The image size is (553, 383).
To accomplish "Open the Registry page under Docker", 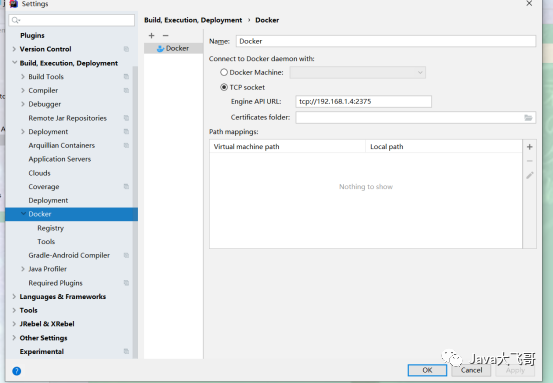I will 50,228.
